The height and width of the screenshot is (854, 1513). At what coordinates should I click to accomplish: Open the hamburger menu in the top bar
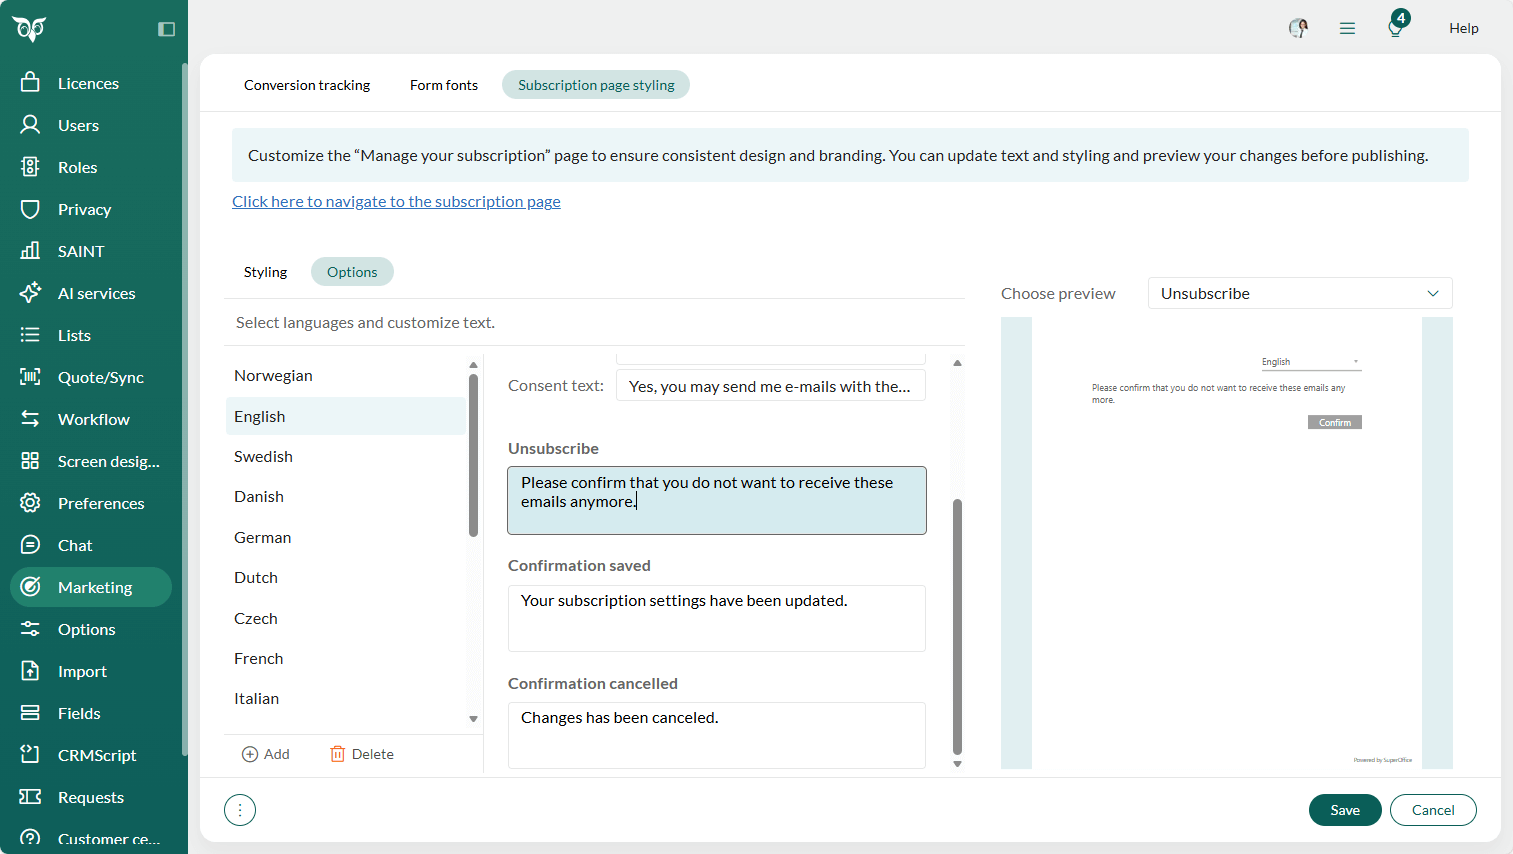click(x=1347, y=27)
